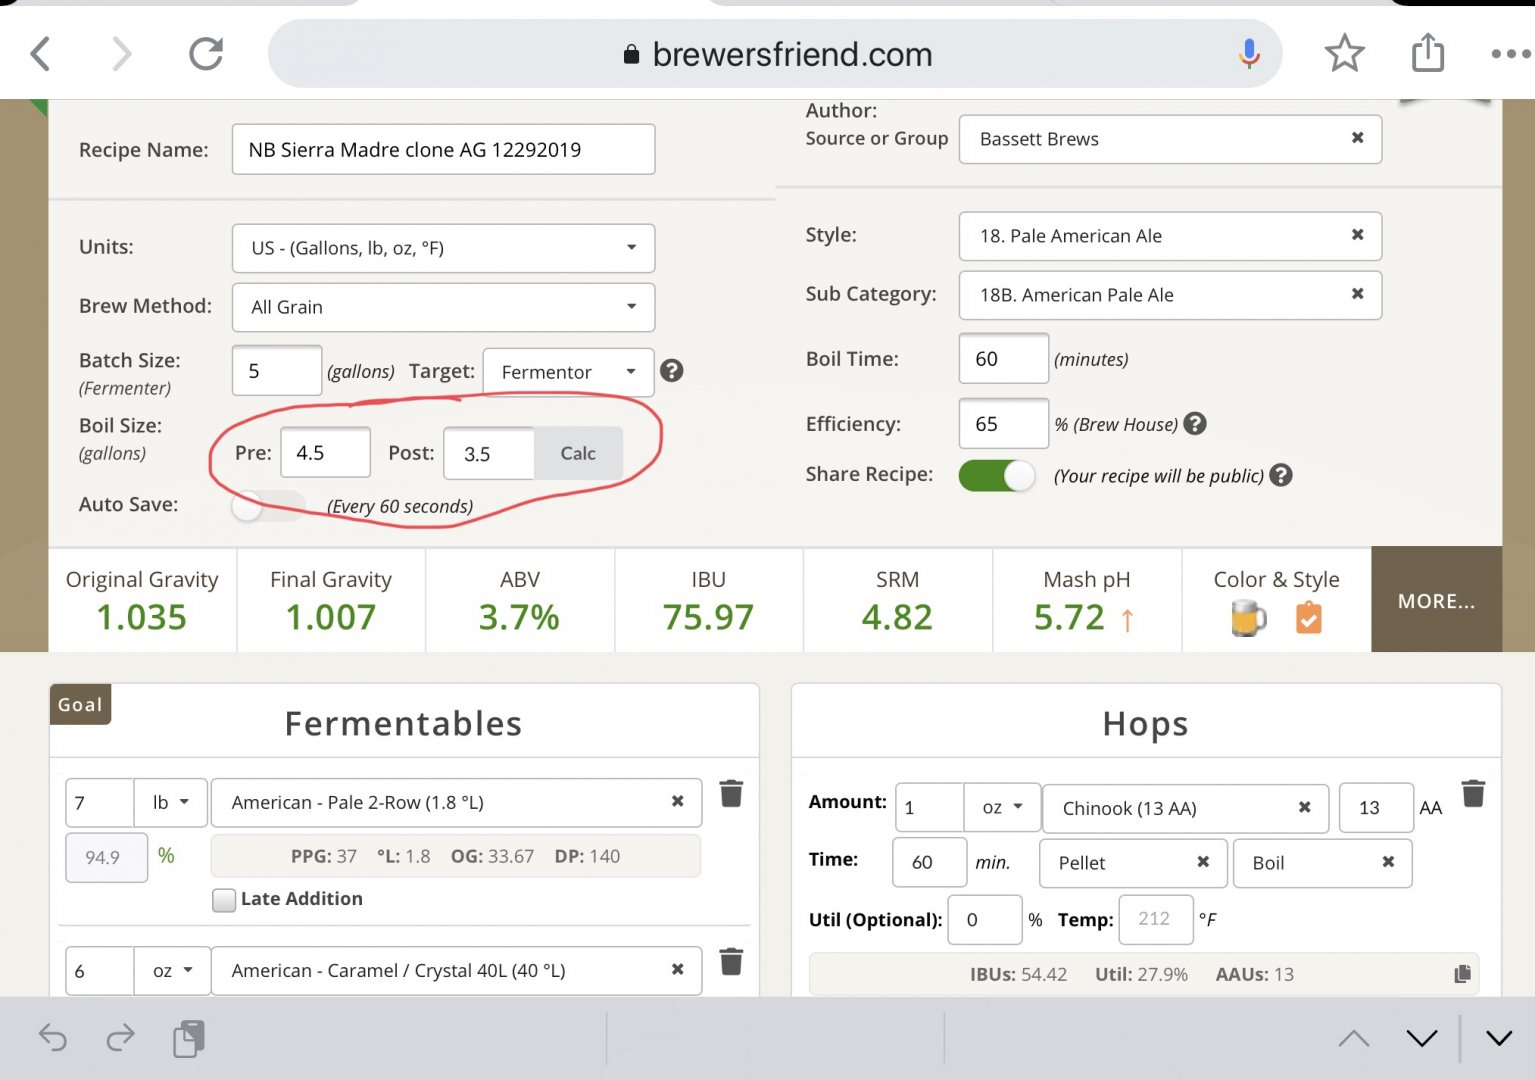
Task: Tap the browser reload icon
Action: 206,54
